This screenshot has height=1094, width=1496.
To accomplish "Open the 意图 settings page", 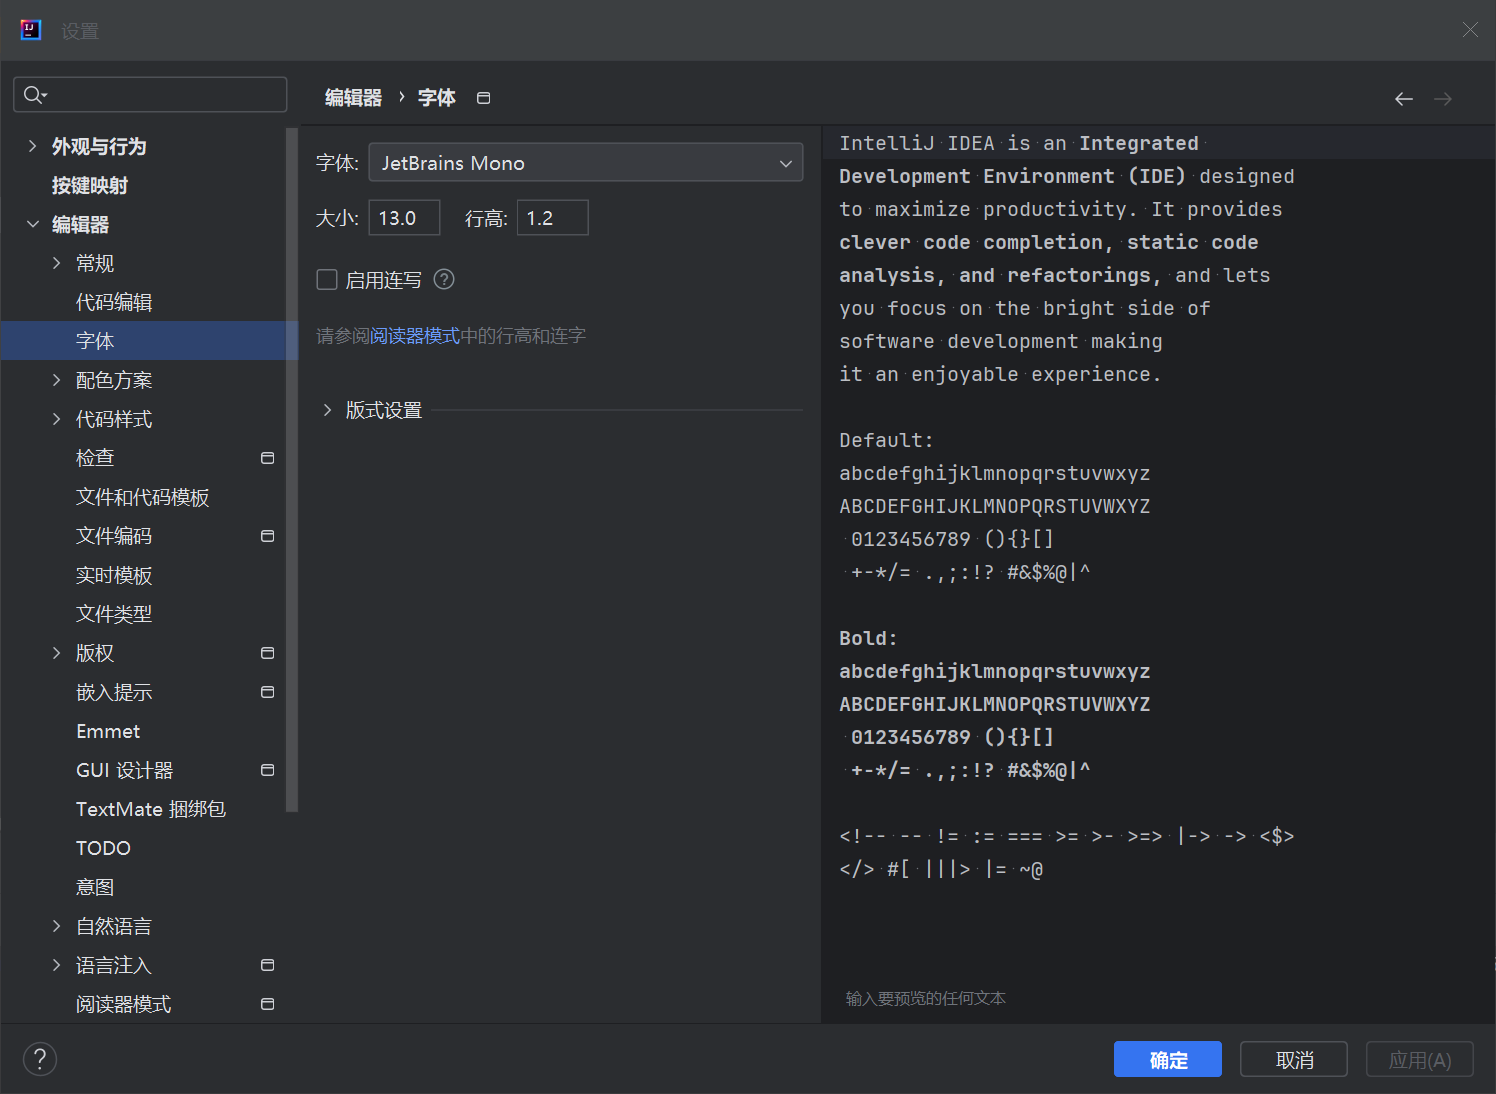I will tap(95, 887).
